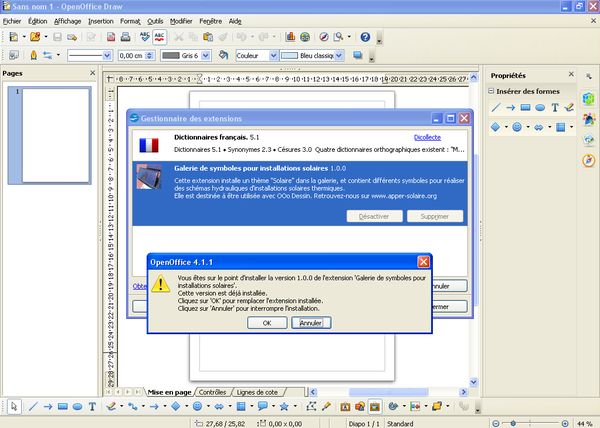Select Line shape in Propriétés panel
This screenshot has height=428, width=600.
[x=496, y=107]
